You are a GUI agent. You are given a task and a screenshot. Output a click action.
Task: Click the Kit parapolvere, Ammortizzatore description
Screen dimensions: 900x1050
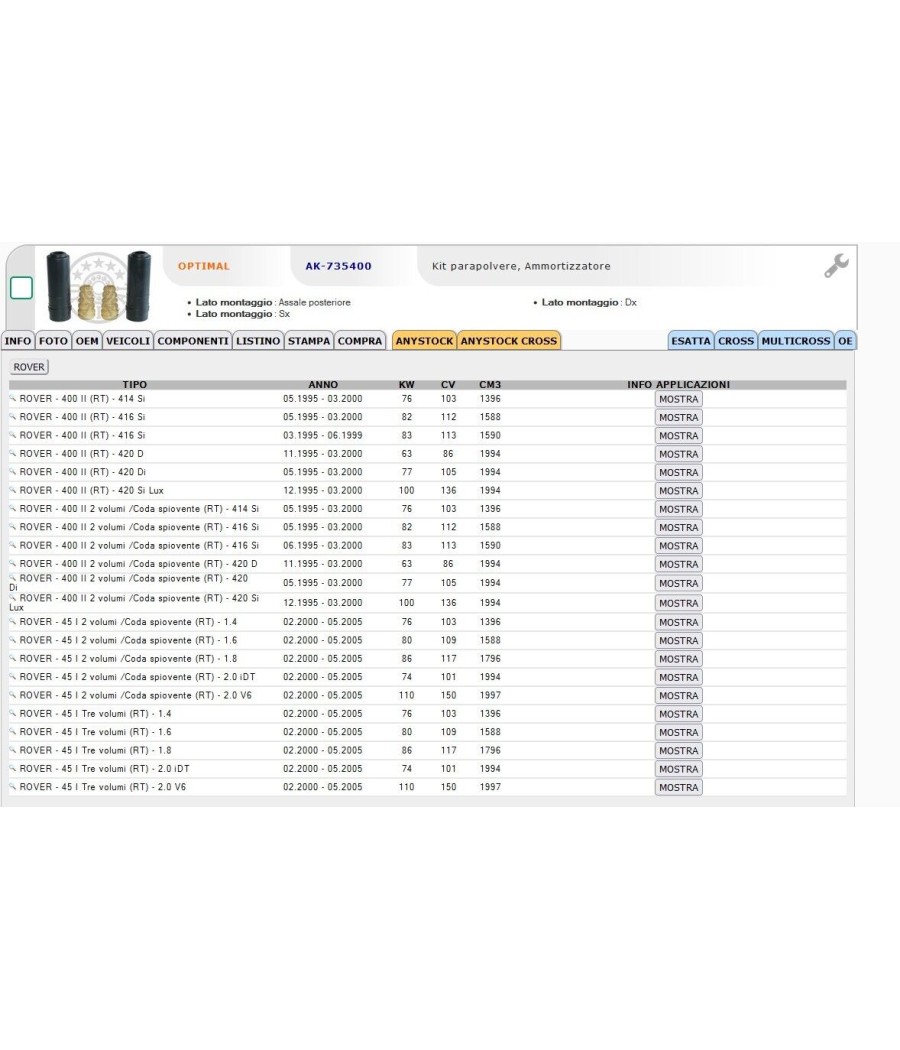521,266
